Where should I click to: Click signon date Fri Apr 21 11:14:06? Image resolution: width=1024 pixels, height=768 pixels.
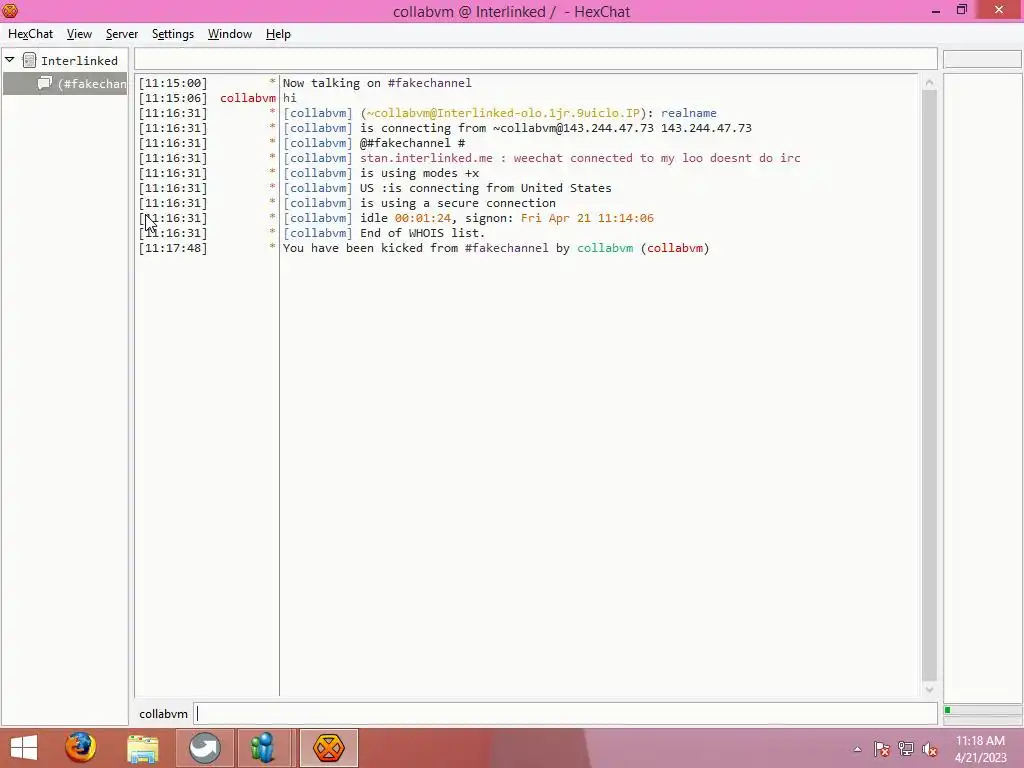tap(587, 218)
